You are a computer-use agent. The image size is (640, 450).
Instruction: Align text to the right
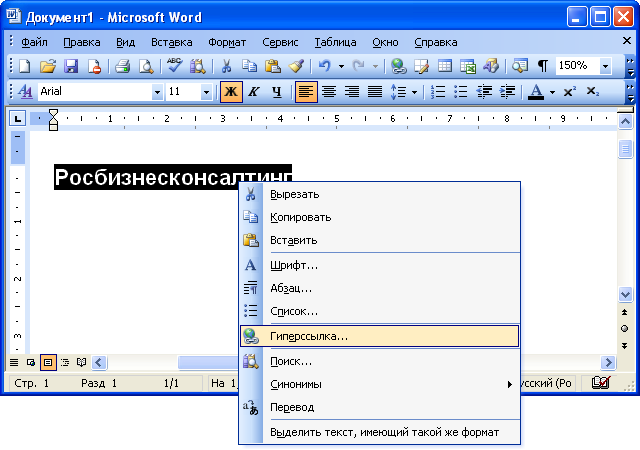coord(352,91)
